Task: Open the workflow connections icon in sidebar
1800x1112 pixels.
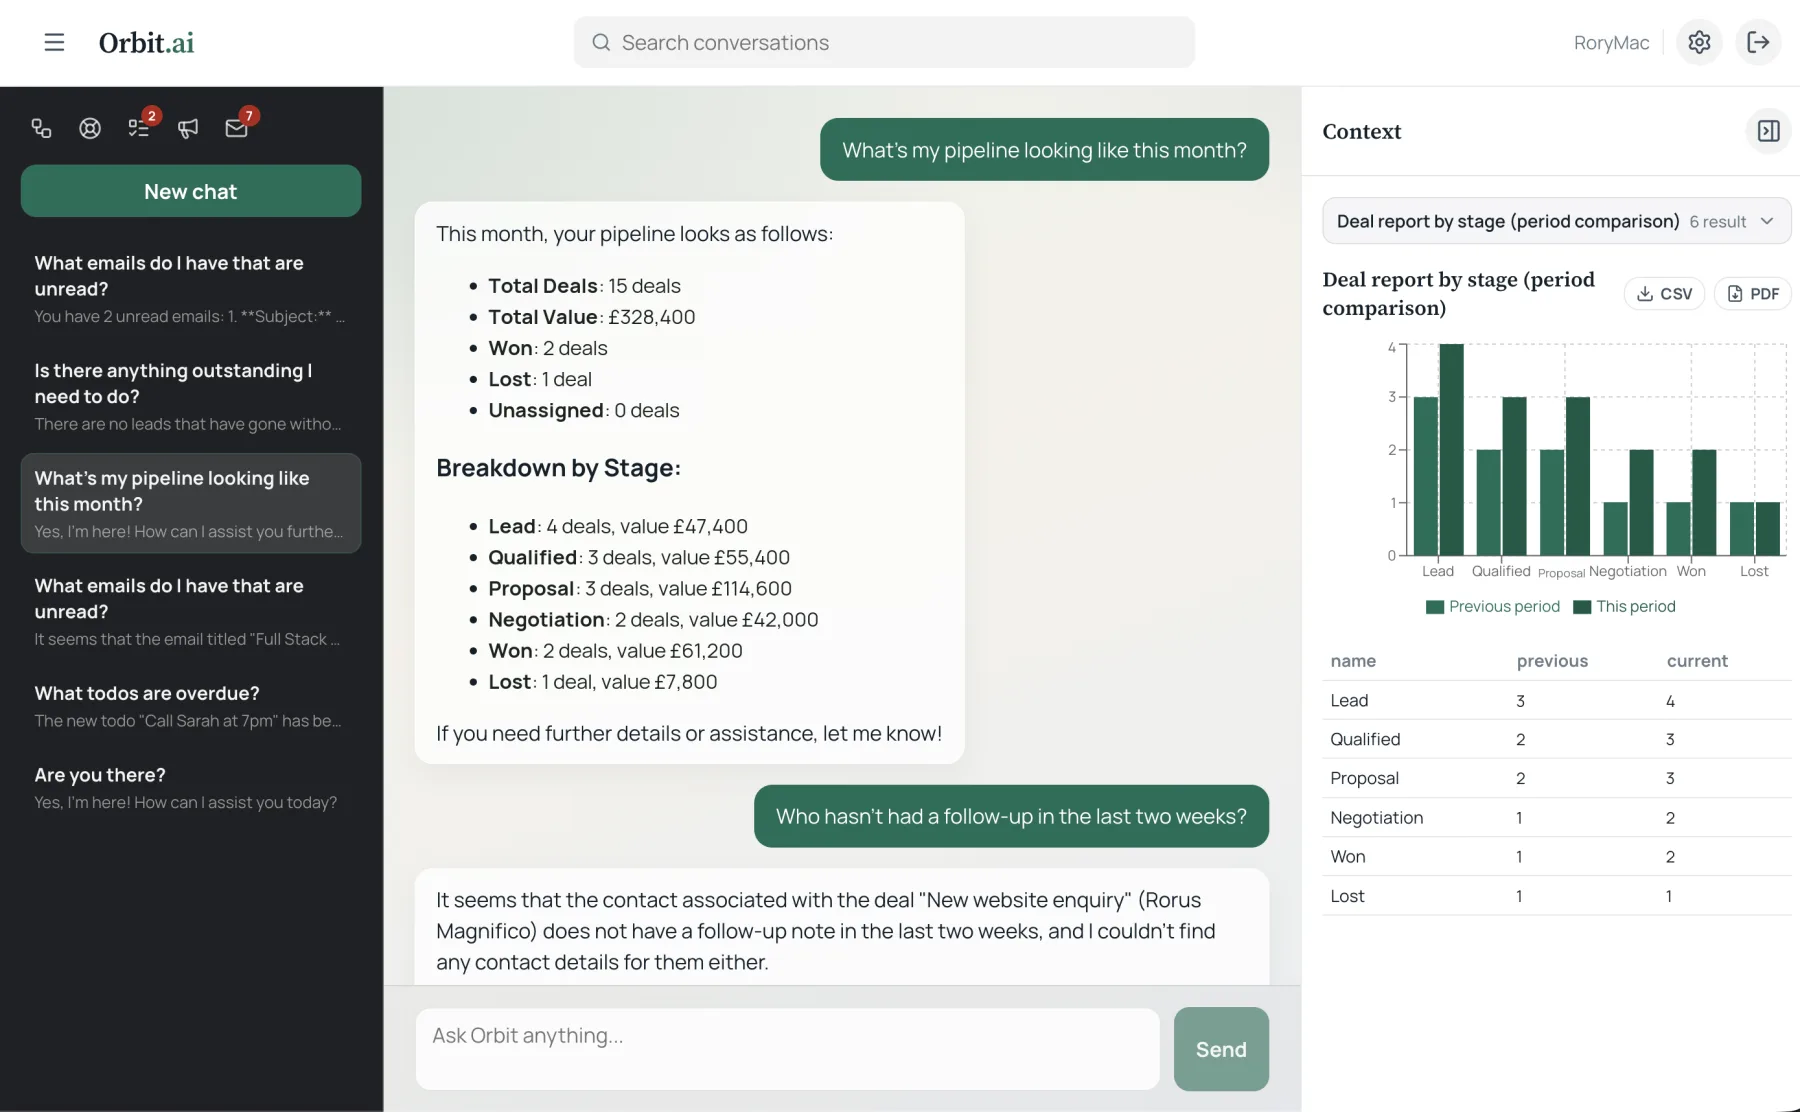Action: tap(41, 128)
